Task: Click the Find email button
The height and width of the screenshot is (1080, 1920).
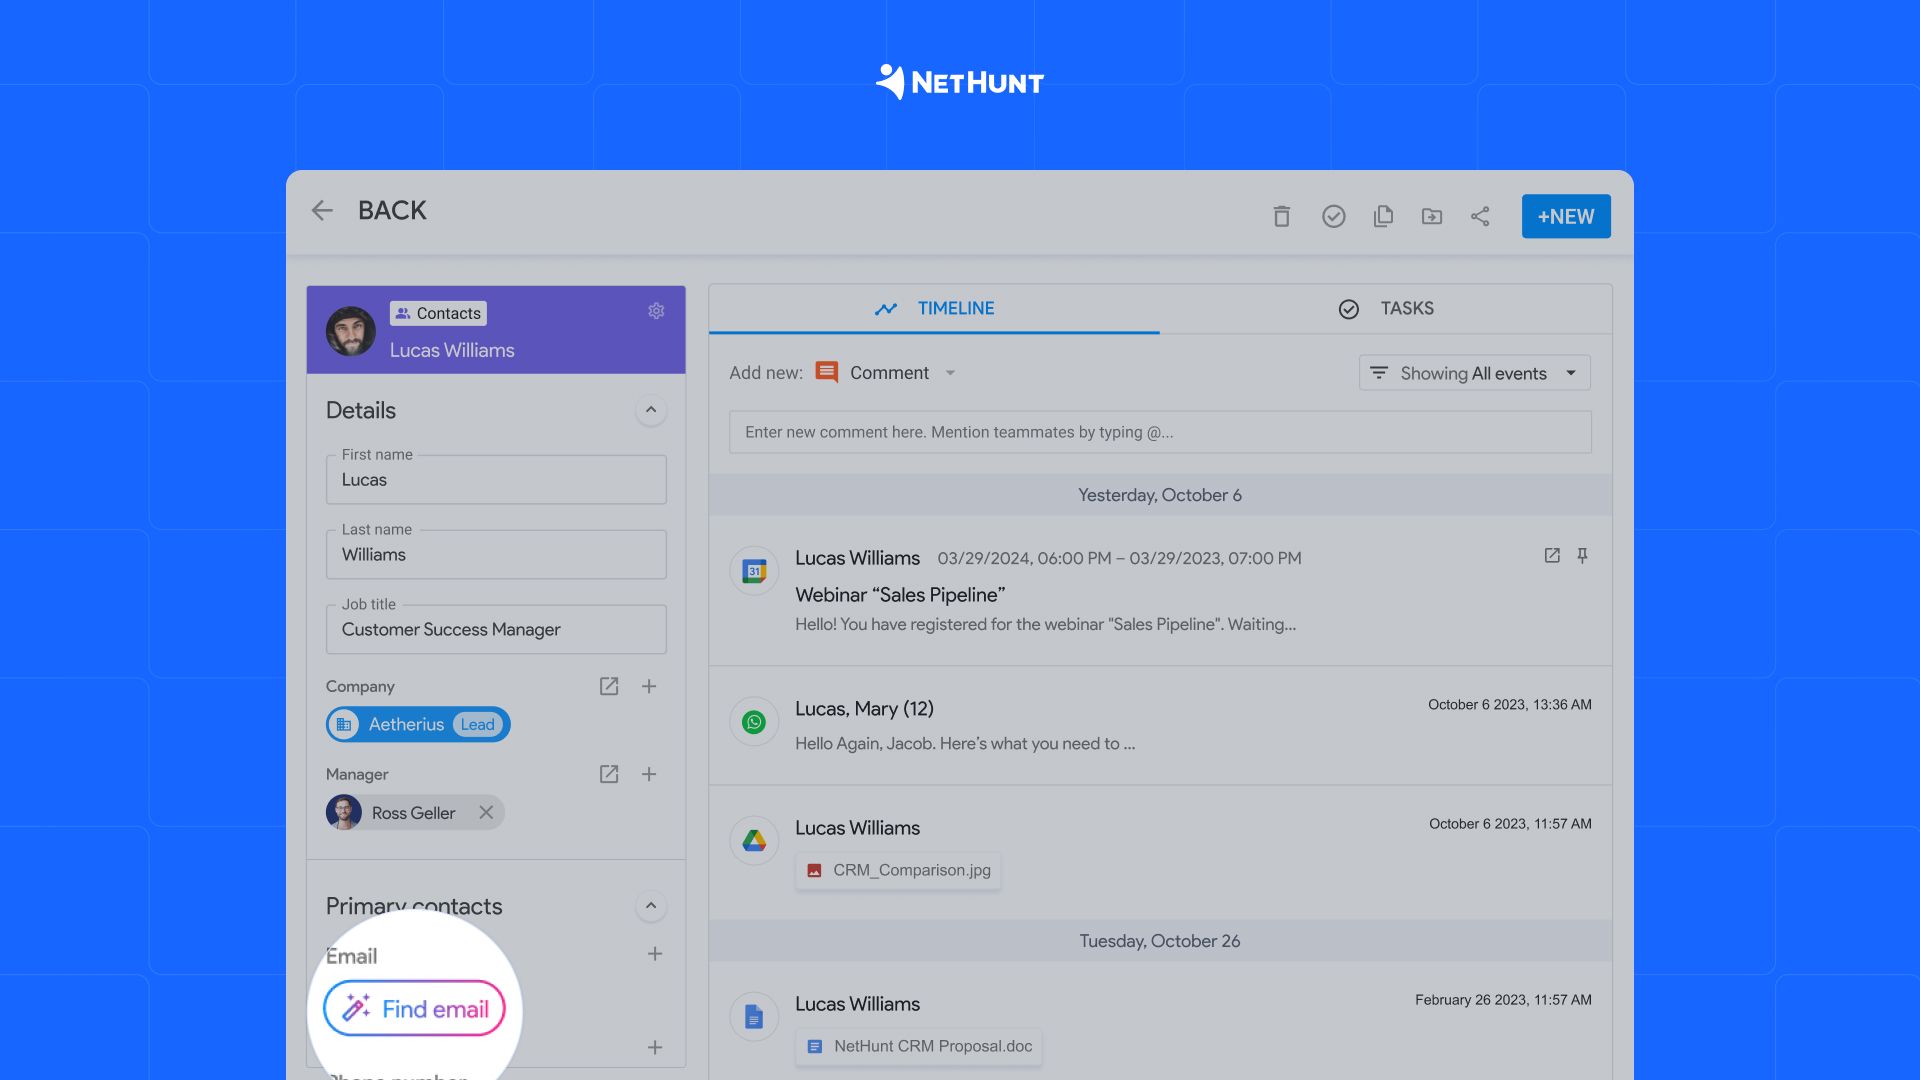Action: click(x=414, y=1008)
